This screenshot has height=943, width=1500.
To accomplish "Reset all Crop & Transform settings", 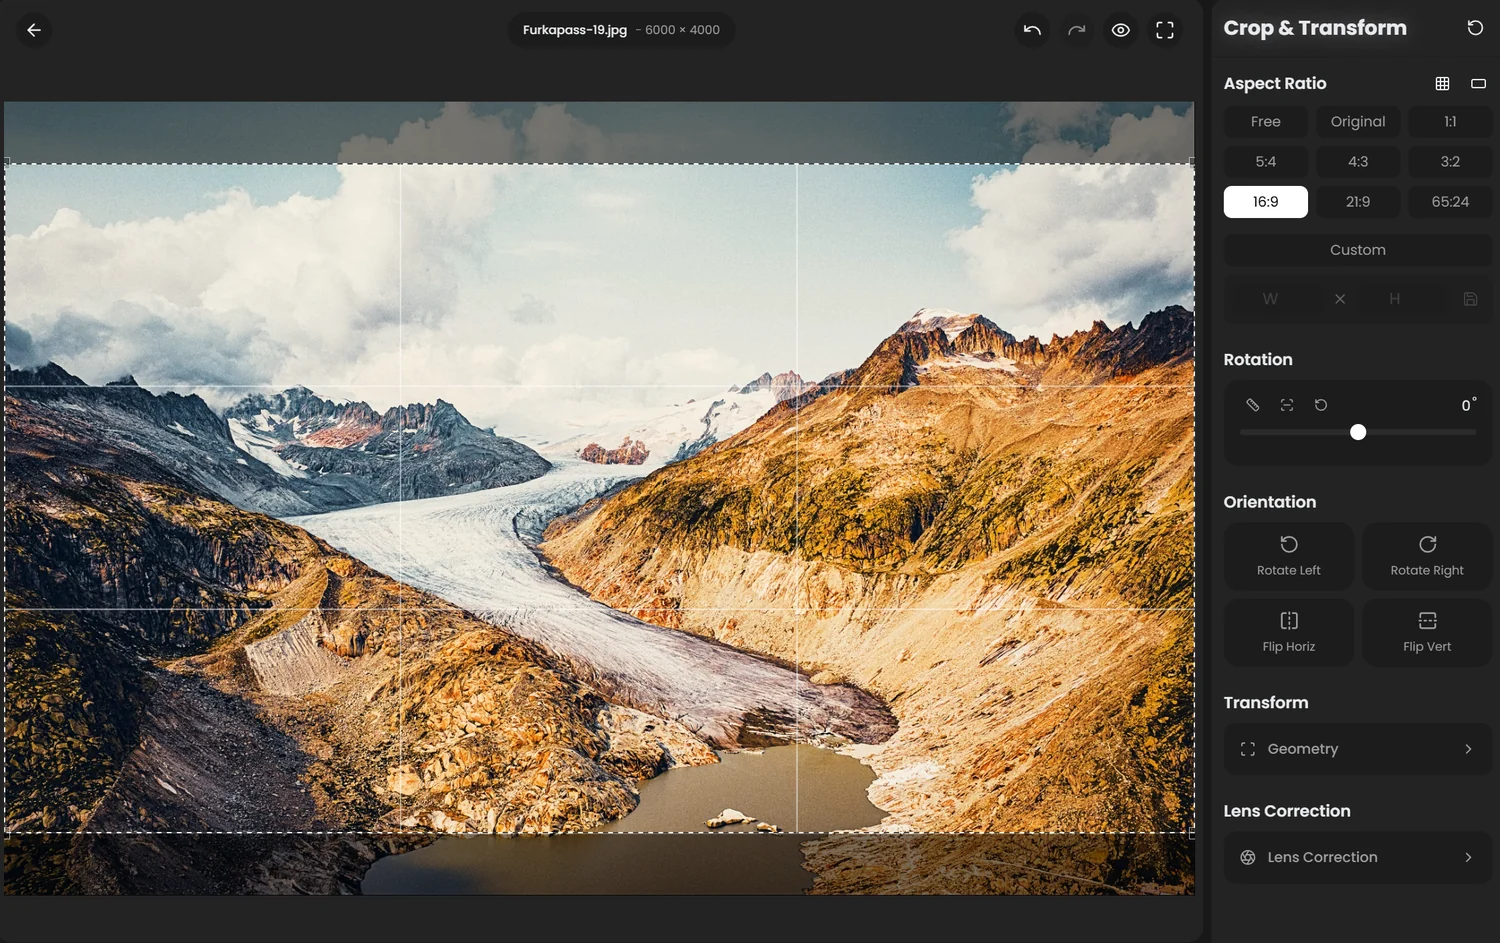I will (x=1475, y=28).
